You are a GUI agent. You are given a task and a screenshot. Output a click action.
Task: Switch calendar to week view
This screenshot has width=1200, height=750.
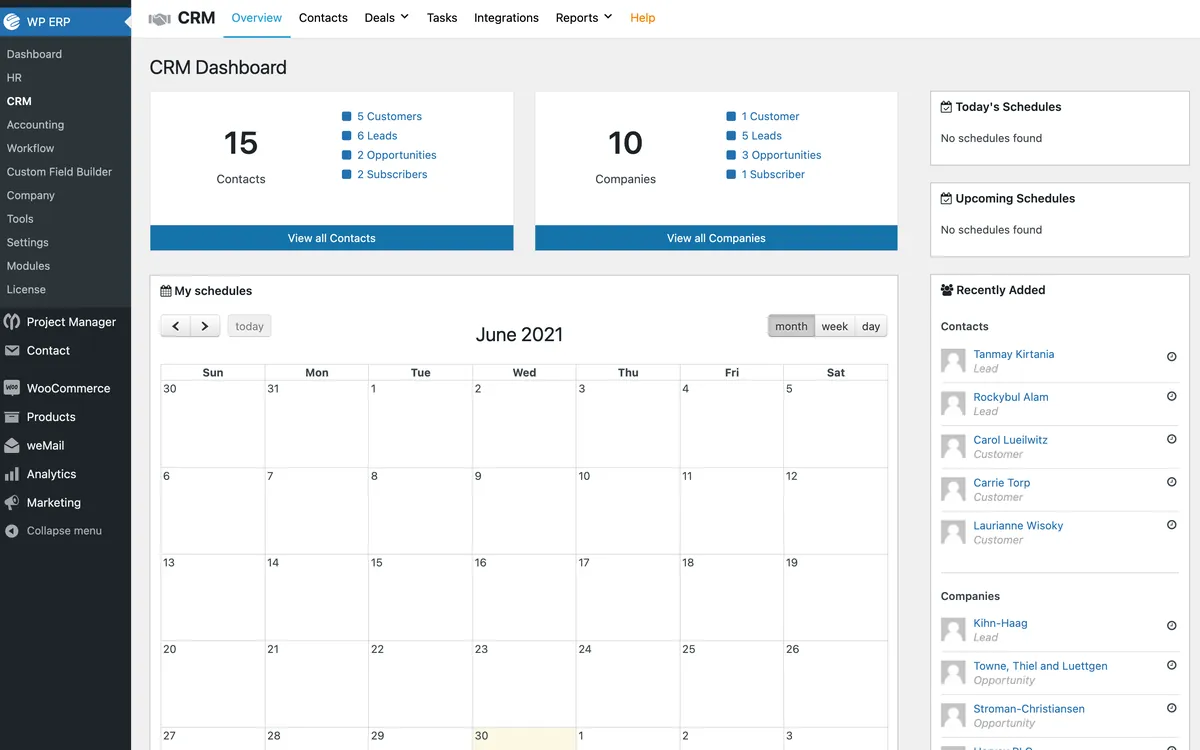835,326
